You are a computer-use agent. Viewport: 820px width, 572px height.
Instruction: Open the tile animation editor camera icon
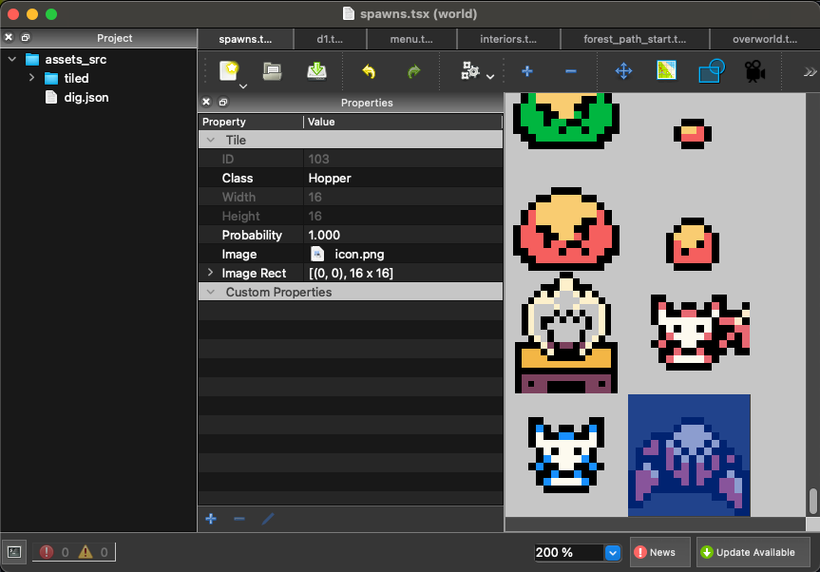(x=754, y=72)
